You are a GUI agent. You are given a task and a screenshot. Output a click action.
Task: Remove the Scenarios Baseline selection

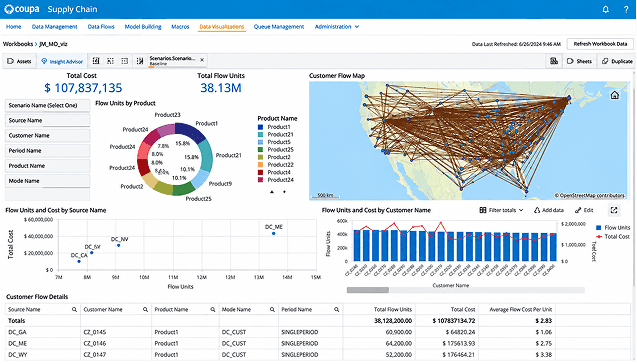coord(202,60)
